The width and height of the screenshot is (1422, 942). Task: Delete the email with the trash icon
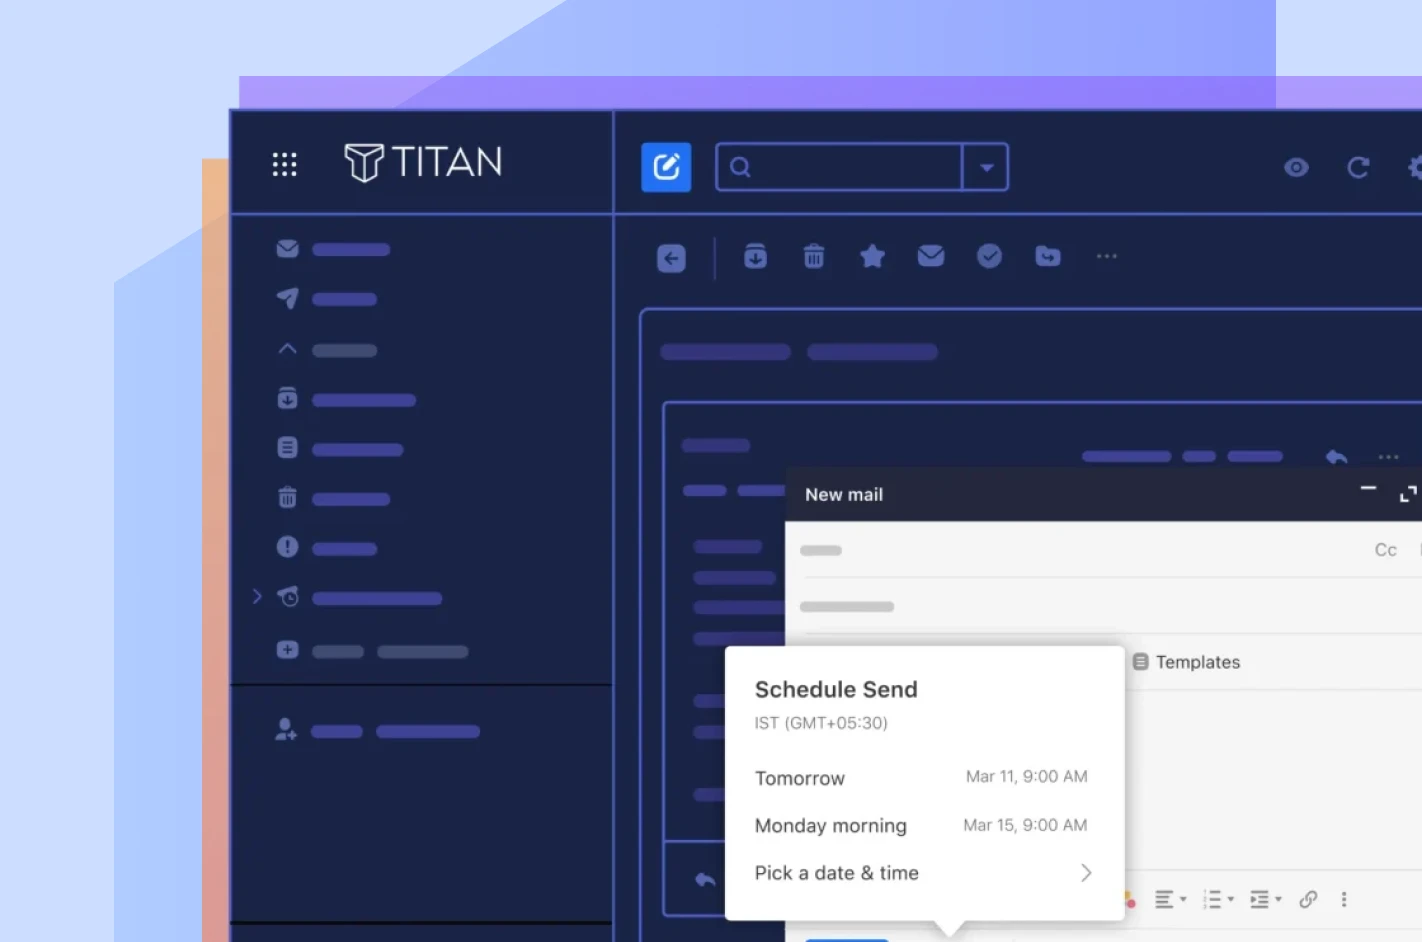pyautogui.click(x=814, y=257)
